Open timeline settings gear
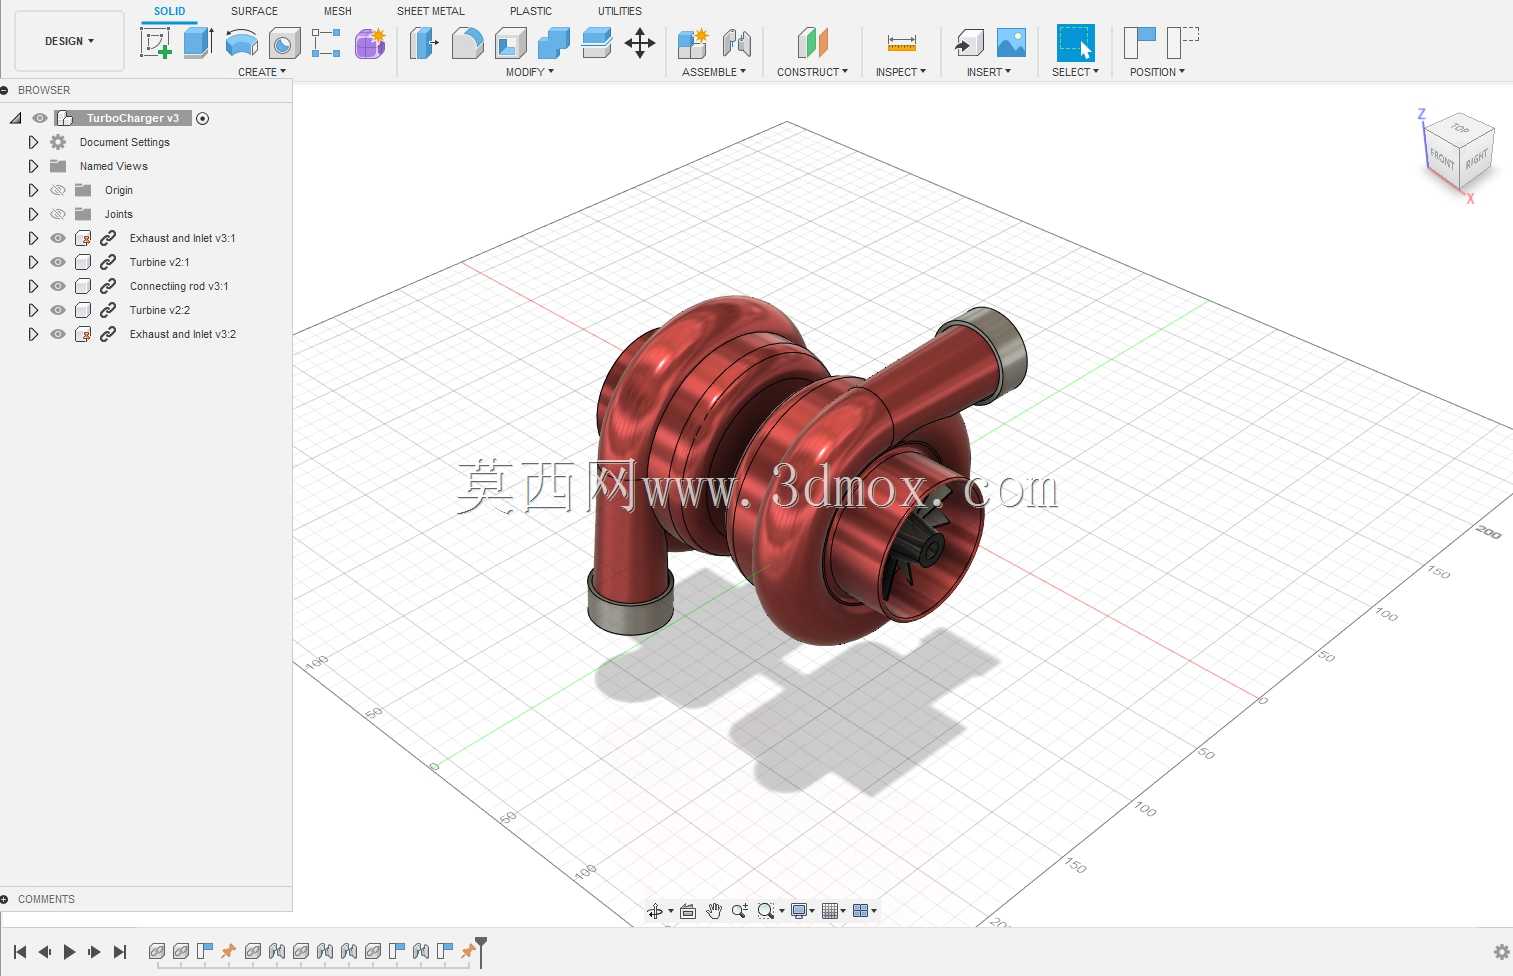1513x976 pixels. pyautogui.click(x=1501, y=952)
